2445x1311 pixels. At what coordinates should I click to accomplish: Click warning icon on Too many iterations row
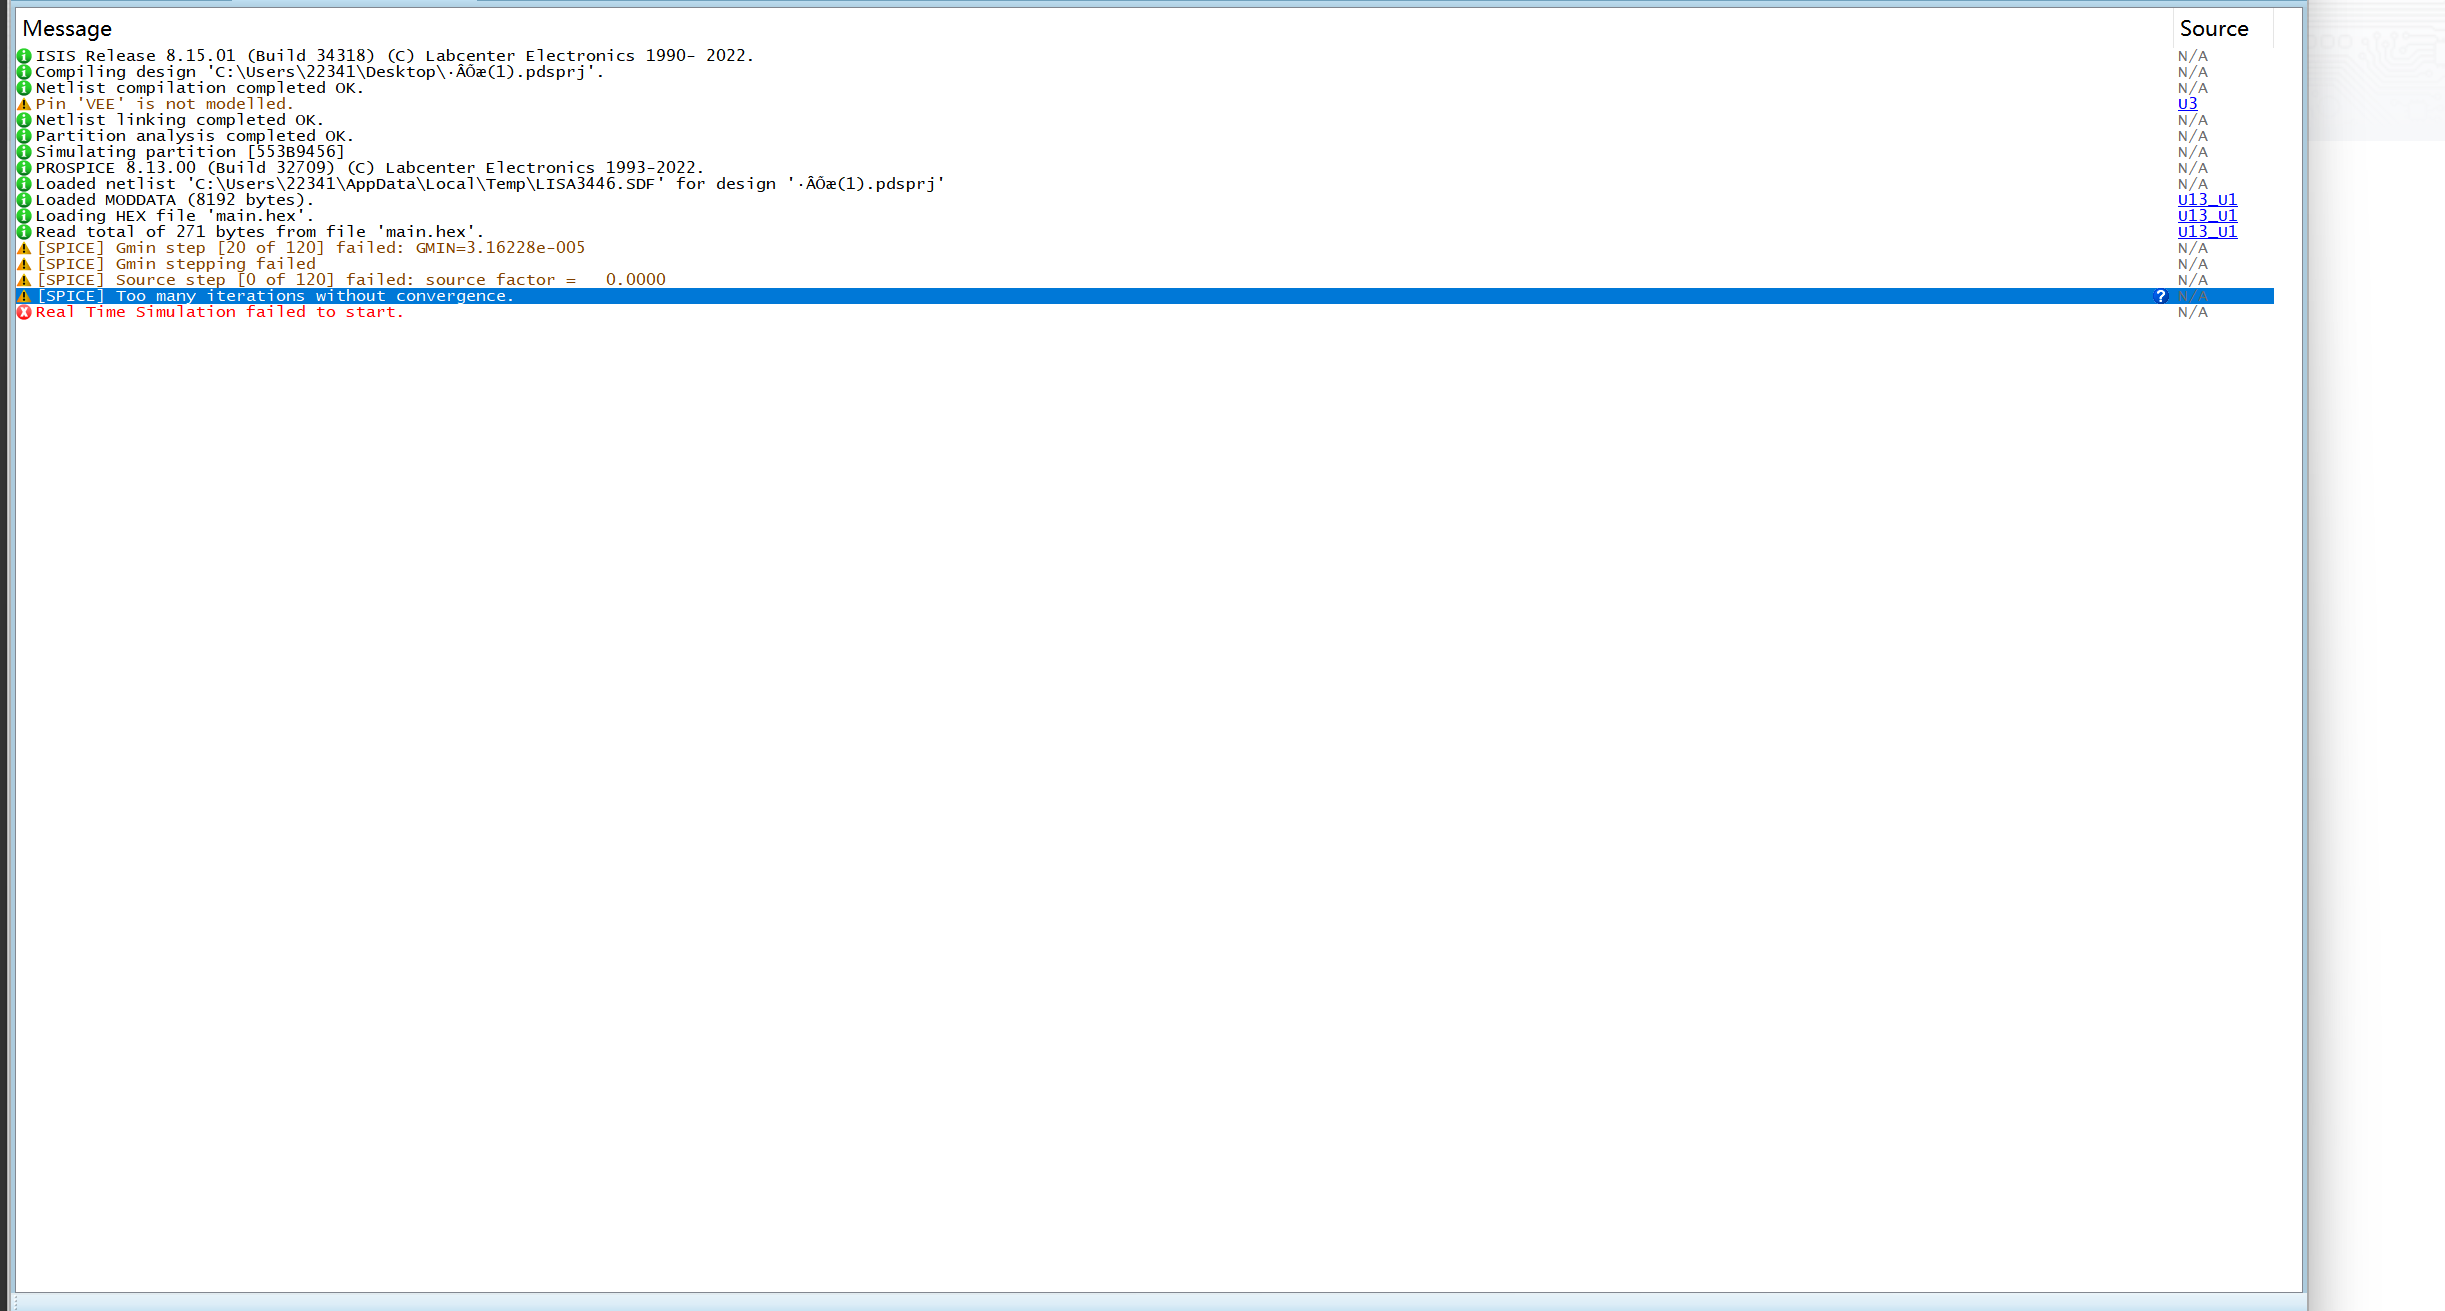[24, 296]
